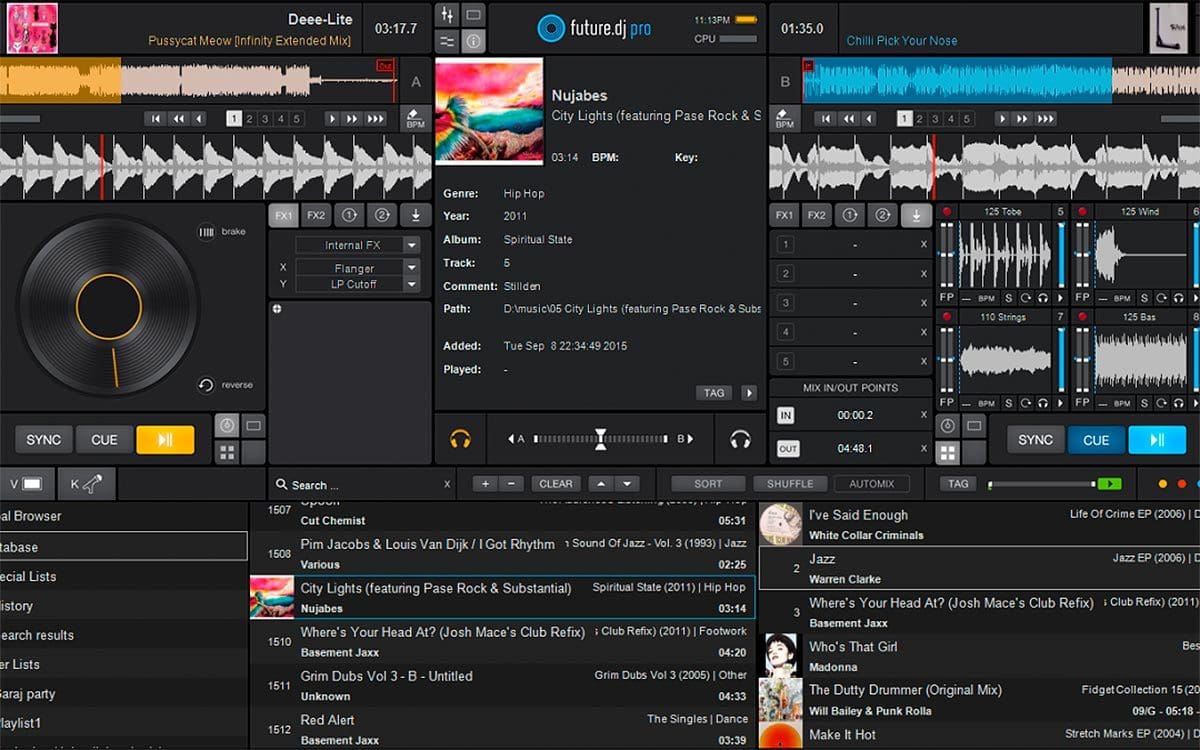Screen dimensions: 1200x750
Task: Open the BPM eraser tool on deck A
Action: coord(416,118)
